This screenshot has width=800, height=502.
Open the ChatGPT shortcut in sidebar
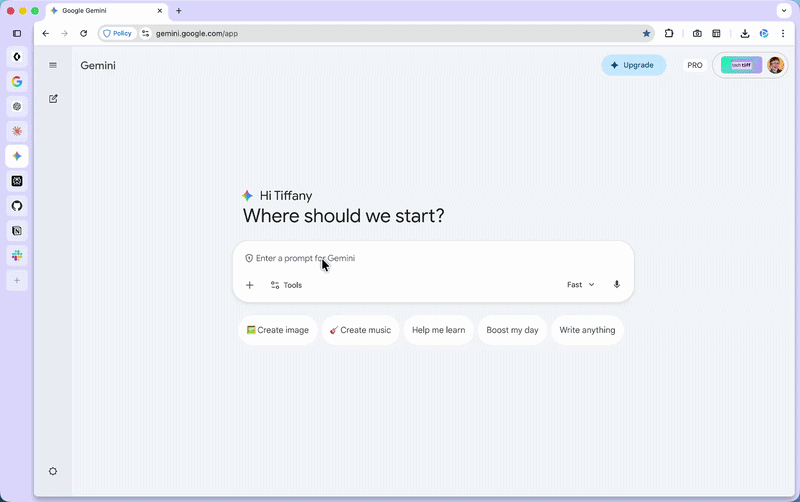17,107
